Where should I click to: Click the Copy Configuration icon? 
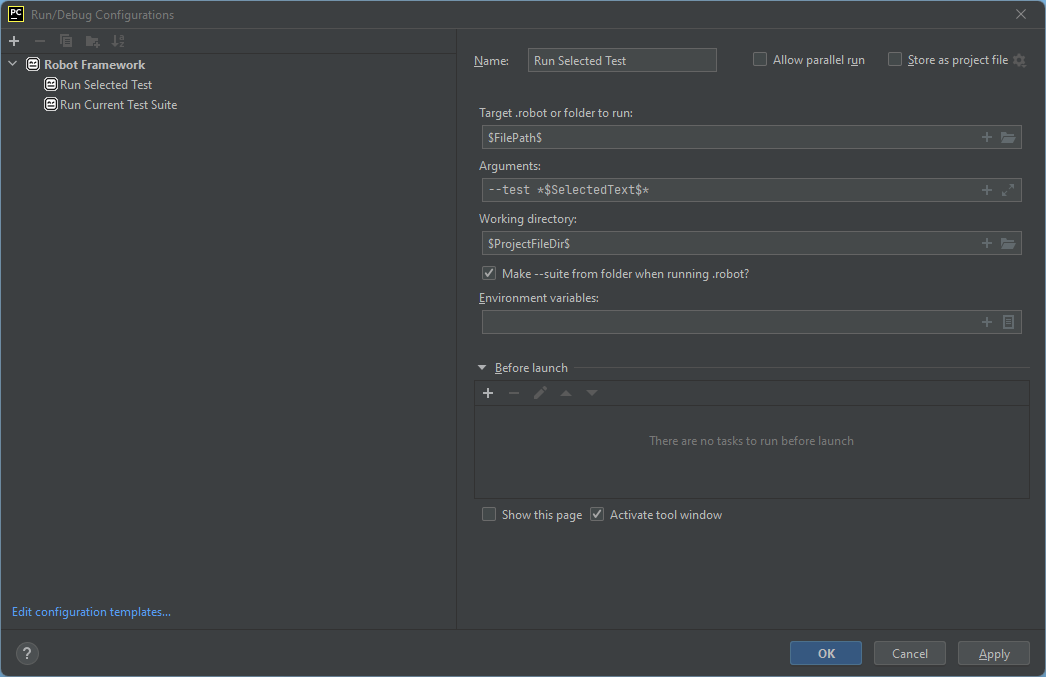(x=66, y=41)
